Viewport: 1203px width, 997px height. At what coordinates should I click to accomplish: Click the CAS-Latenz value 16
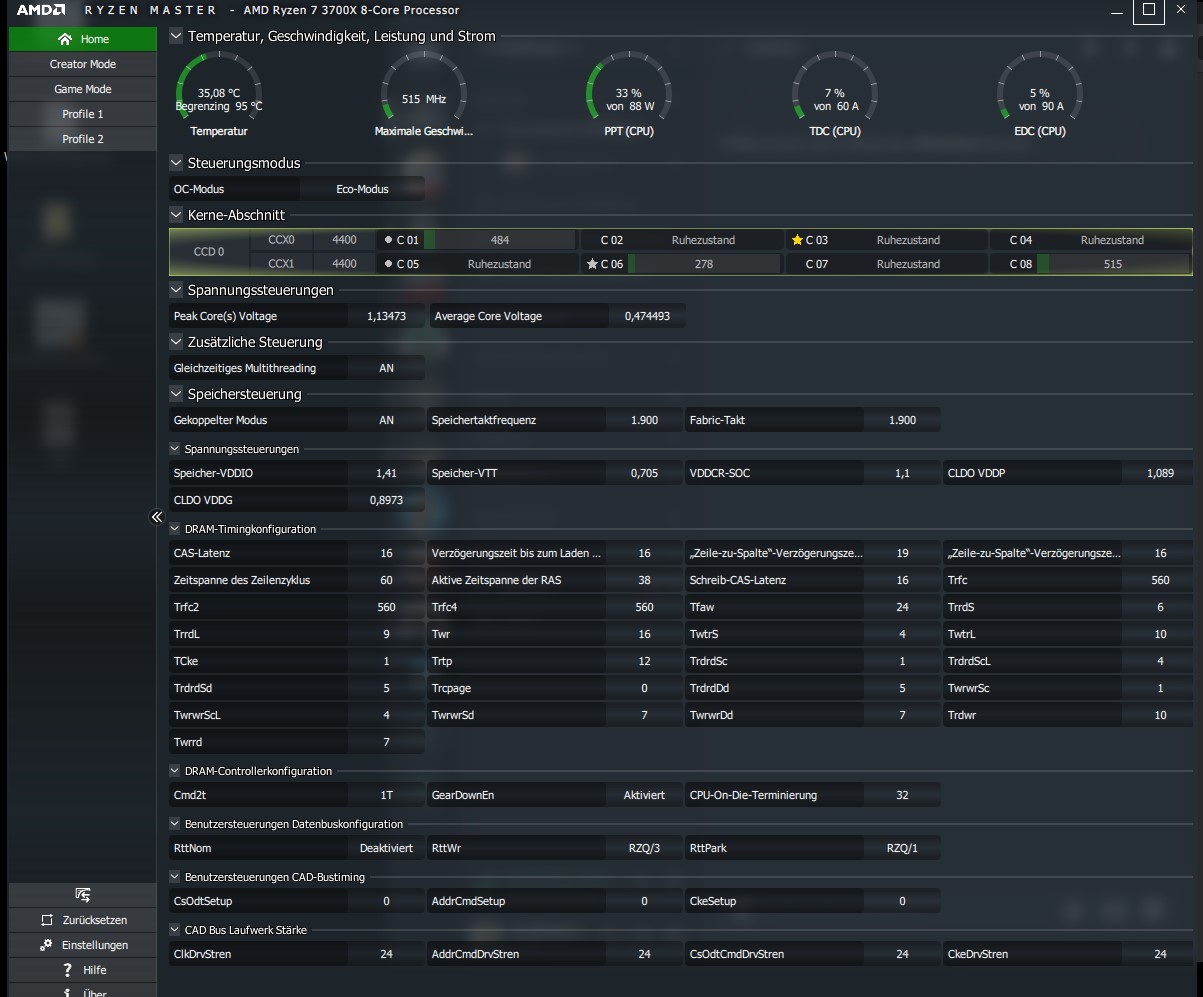386,553
